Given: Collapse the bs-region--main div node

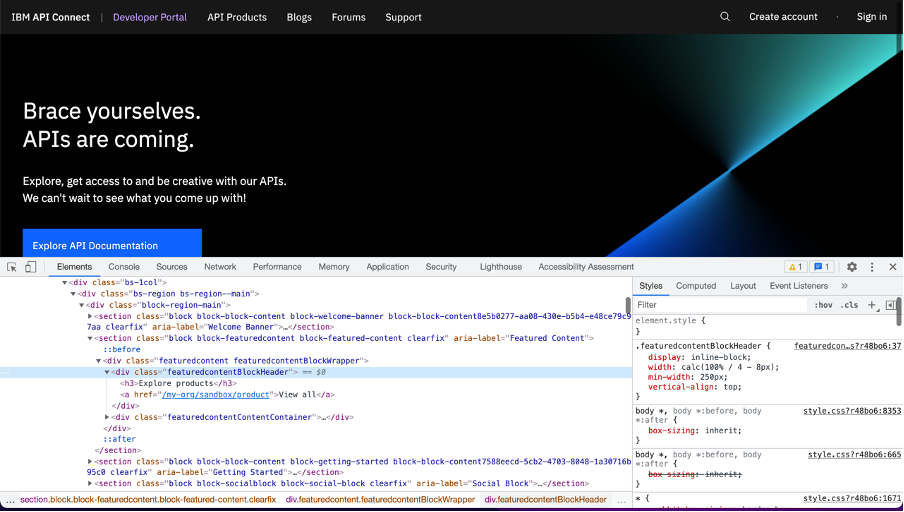Looking at the screenshot, I should pos(73,294).
